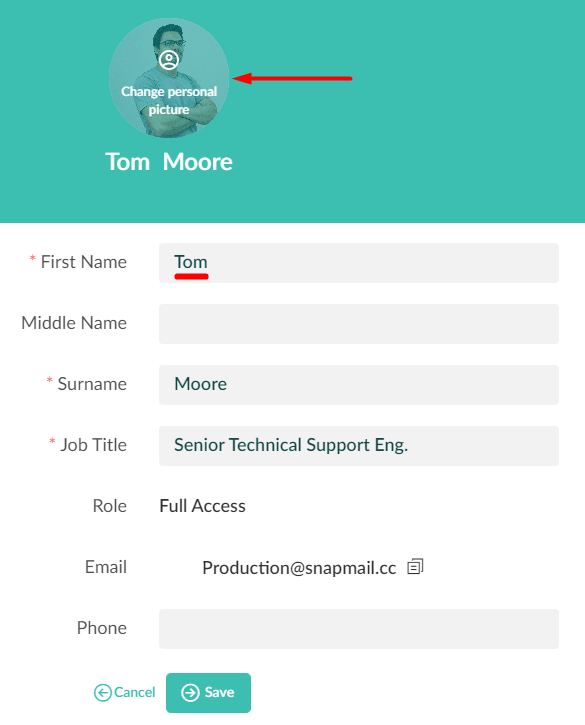The height and width of the screenshot is (725, 585).
Task: Select Tom Moore's profile photo thumbnail
Action: pyautogui.click(x=169, y=78)
